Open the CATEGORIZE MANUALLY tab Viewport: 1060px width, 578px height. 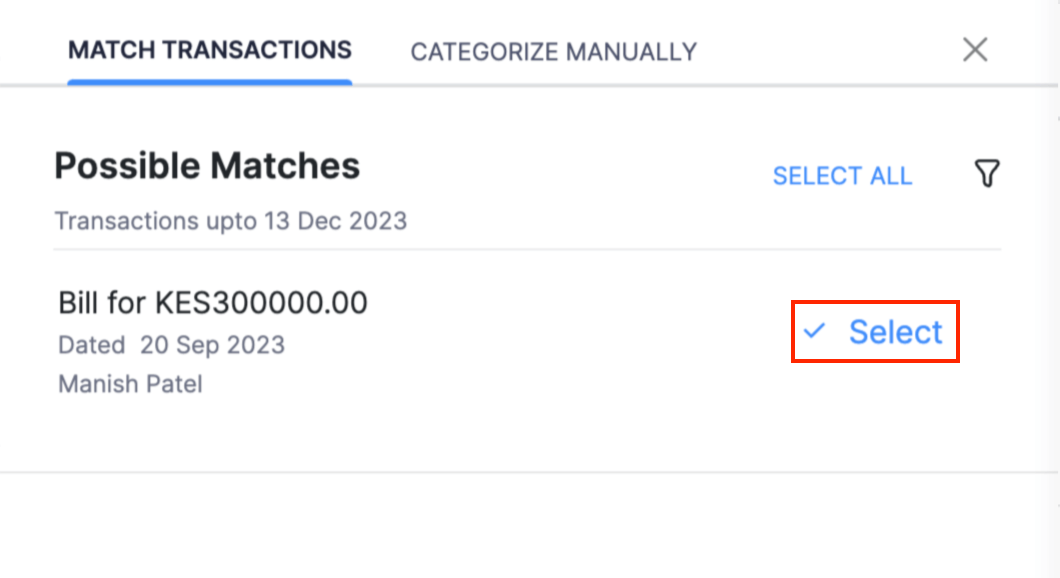point(553,51)
